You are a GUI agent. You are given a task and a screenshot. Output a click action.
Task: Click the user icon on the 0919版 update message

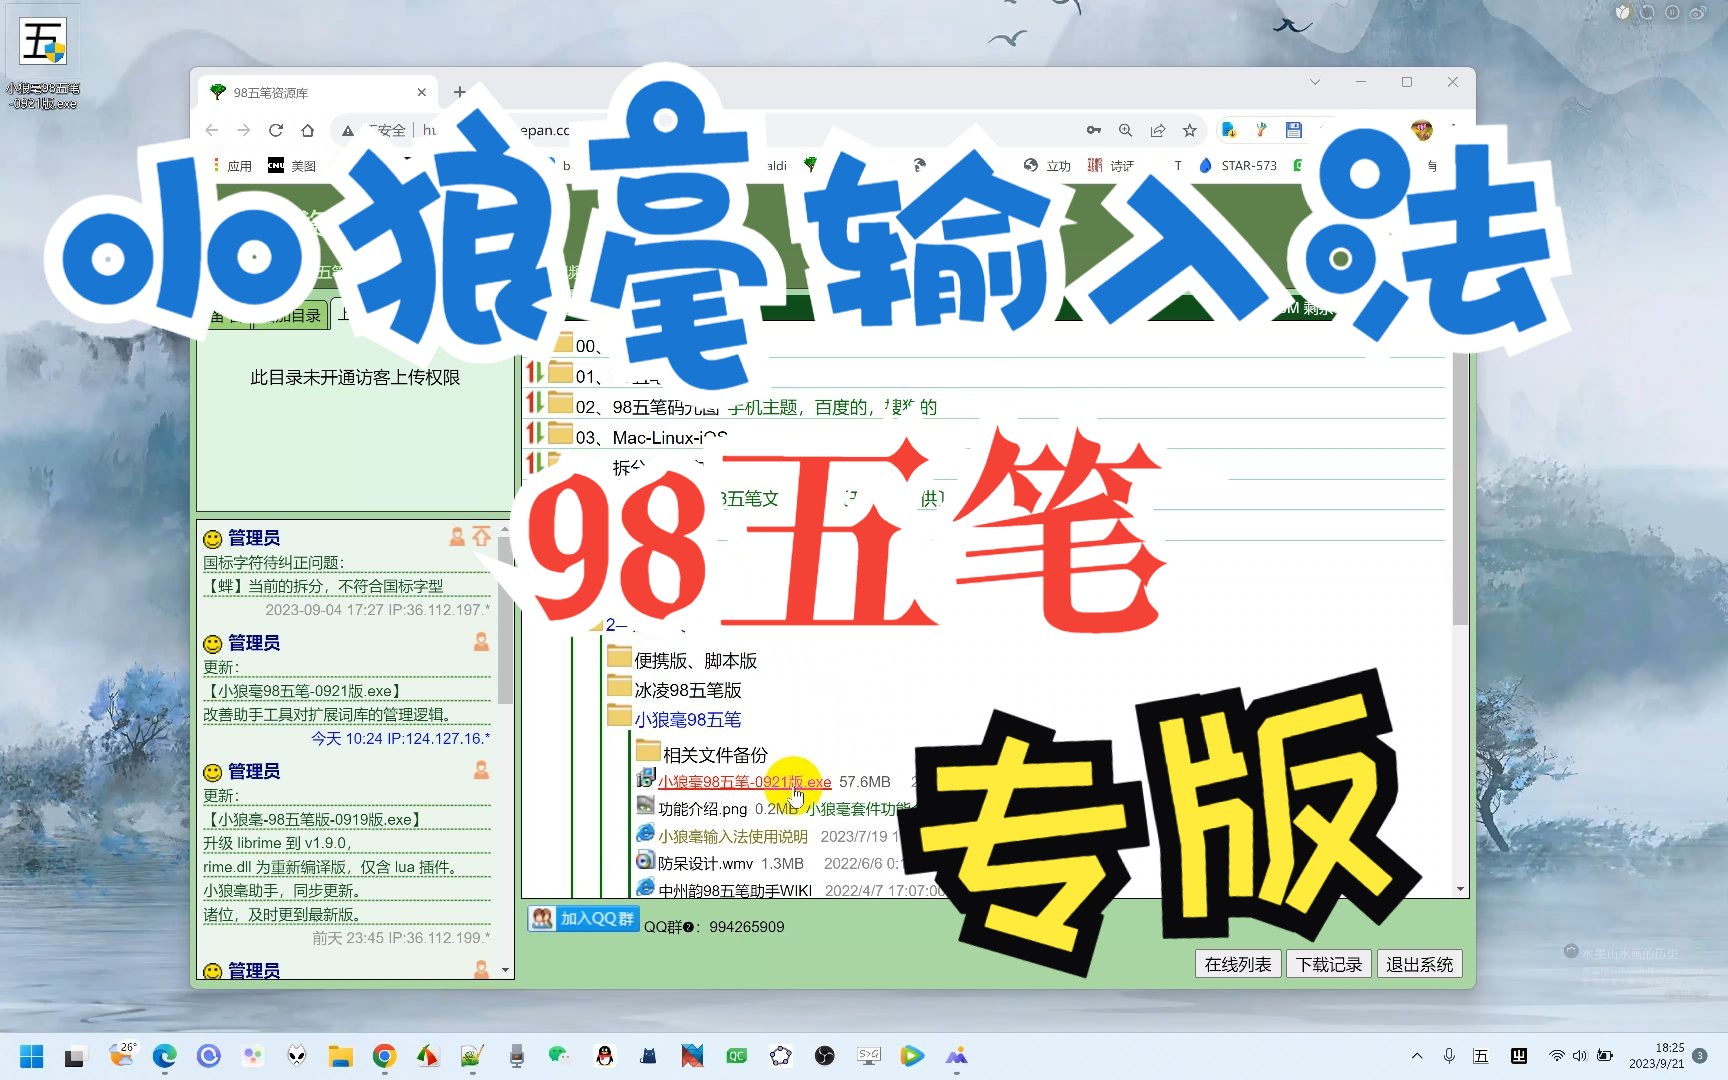coord(481,770)
